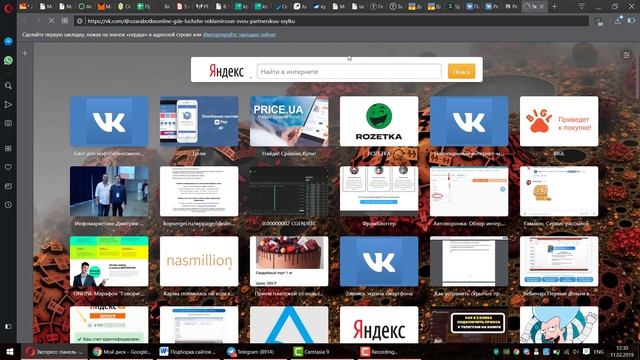The width and height of the screenshot is (640, 360).
Task: Open bookmarks heart icon in the sidebar
Action: (8, 167)
